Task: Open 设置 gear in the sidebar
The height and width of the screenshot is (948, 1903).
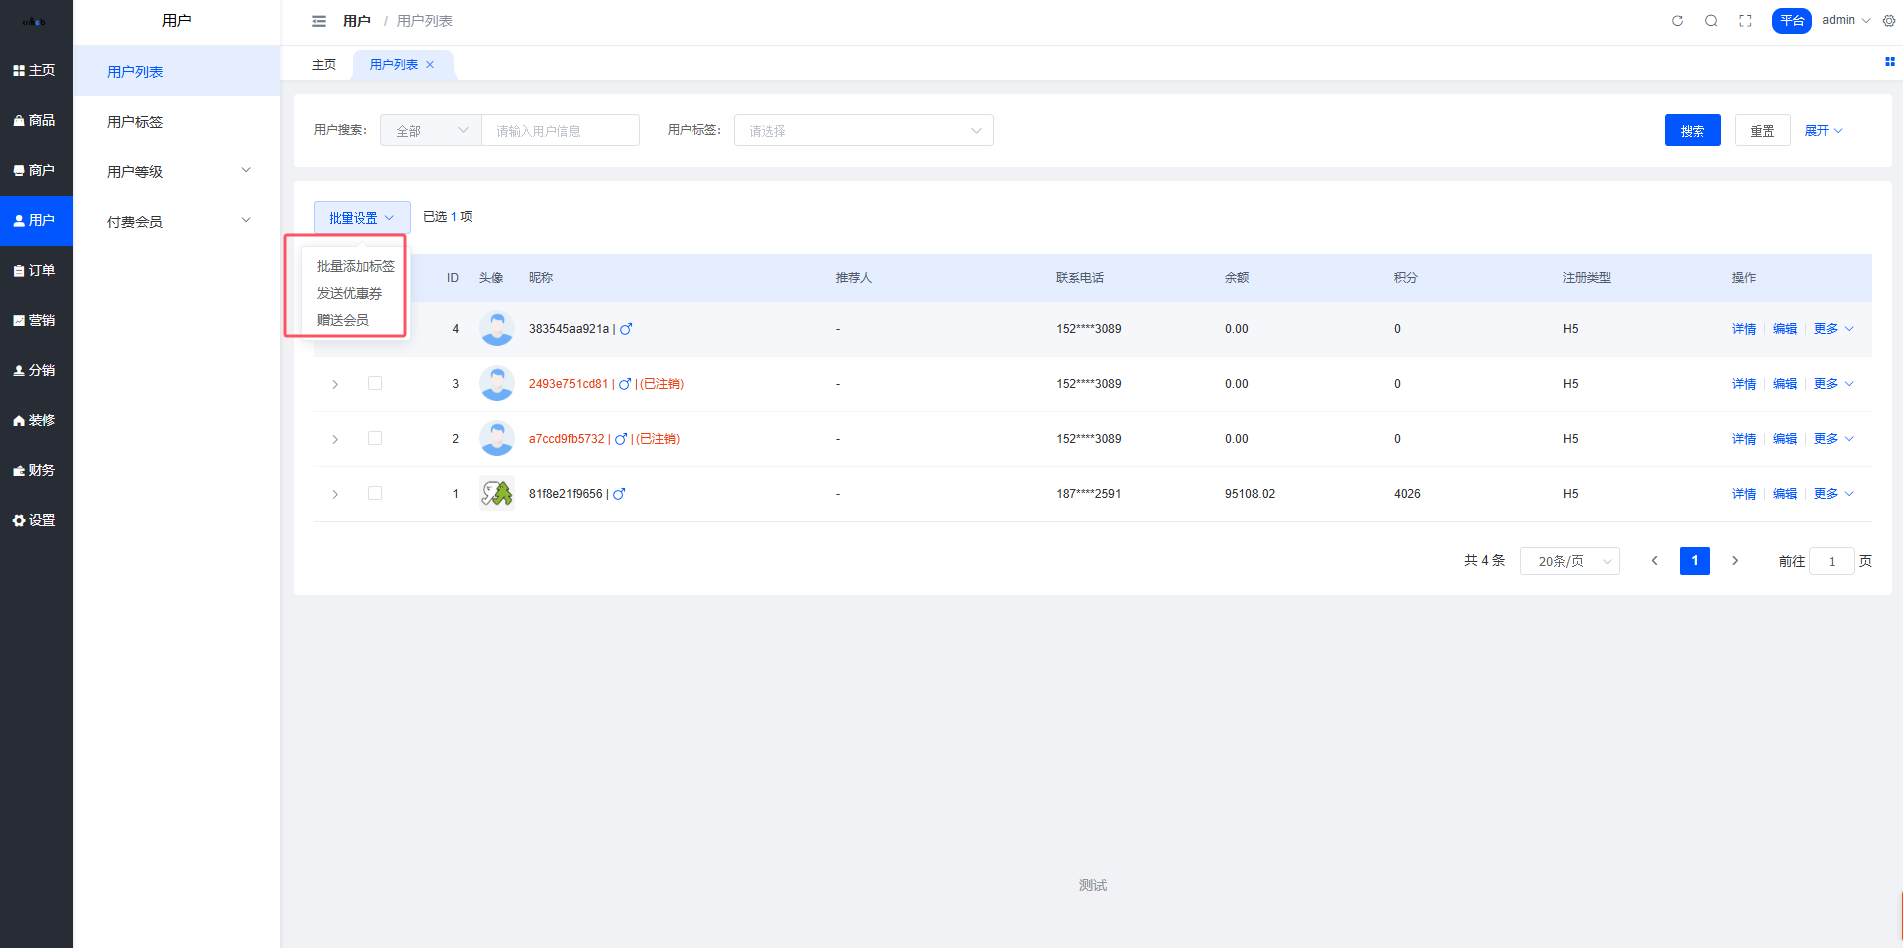Action: 36,520
